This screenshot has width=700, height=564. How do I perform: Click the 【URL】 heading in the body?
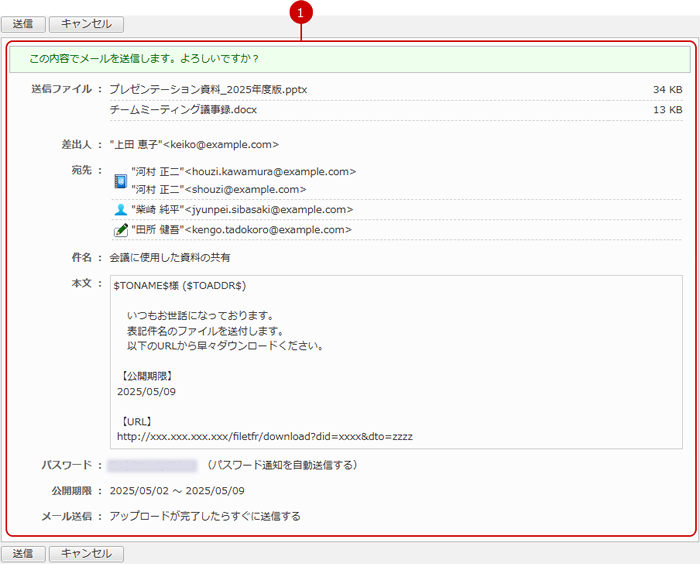(137, 422)
